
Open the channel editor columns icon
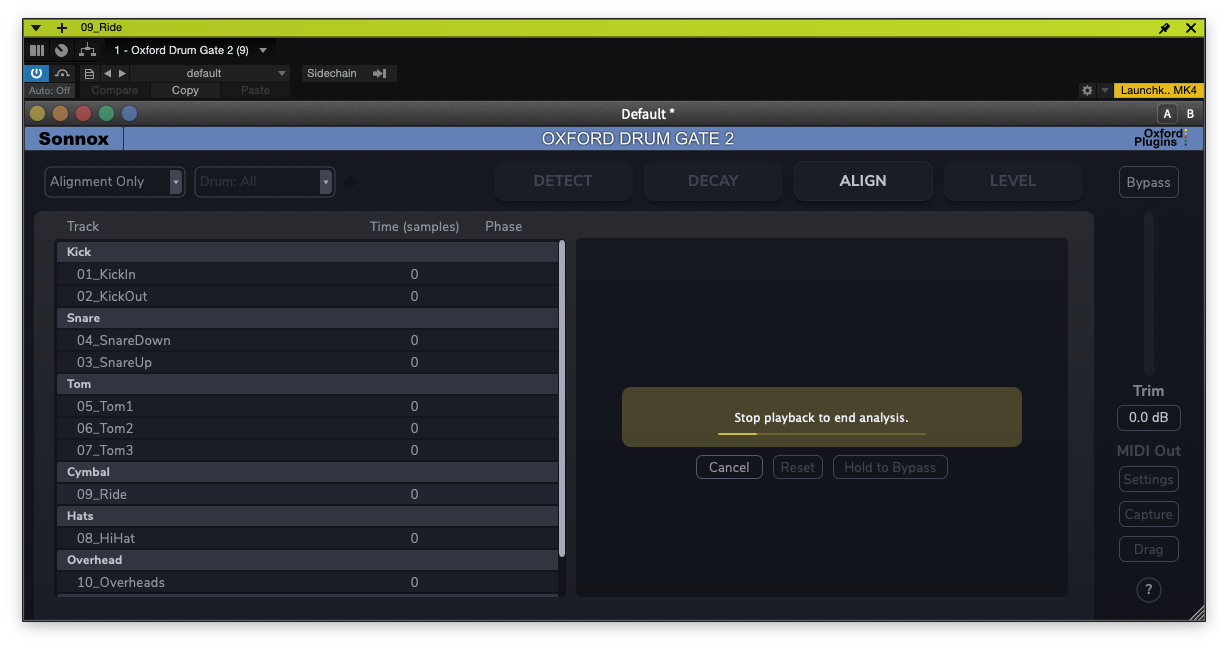[x=37, y=50]
